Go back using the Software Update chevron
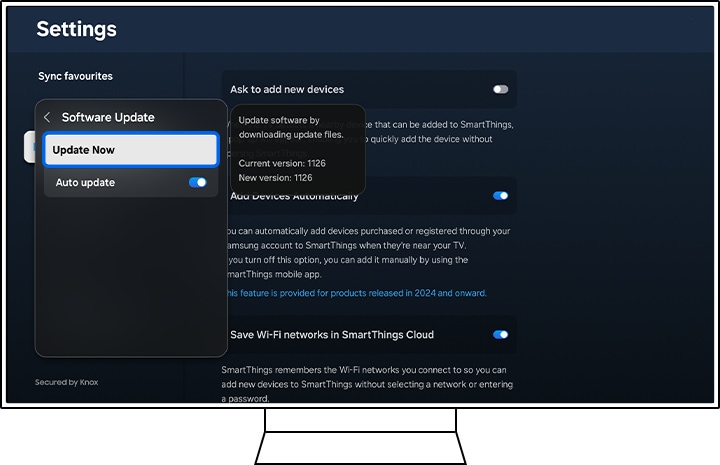The image size is (720, 465). coord(47,117)
